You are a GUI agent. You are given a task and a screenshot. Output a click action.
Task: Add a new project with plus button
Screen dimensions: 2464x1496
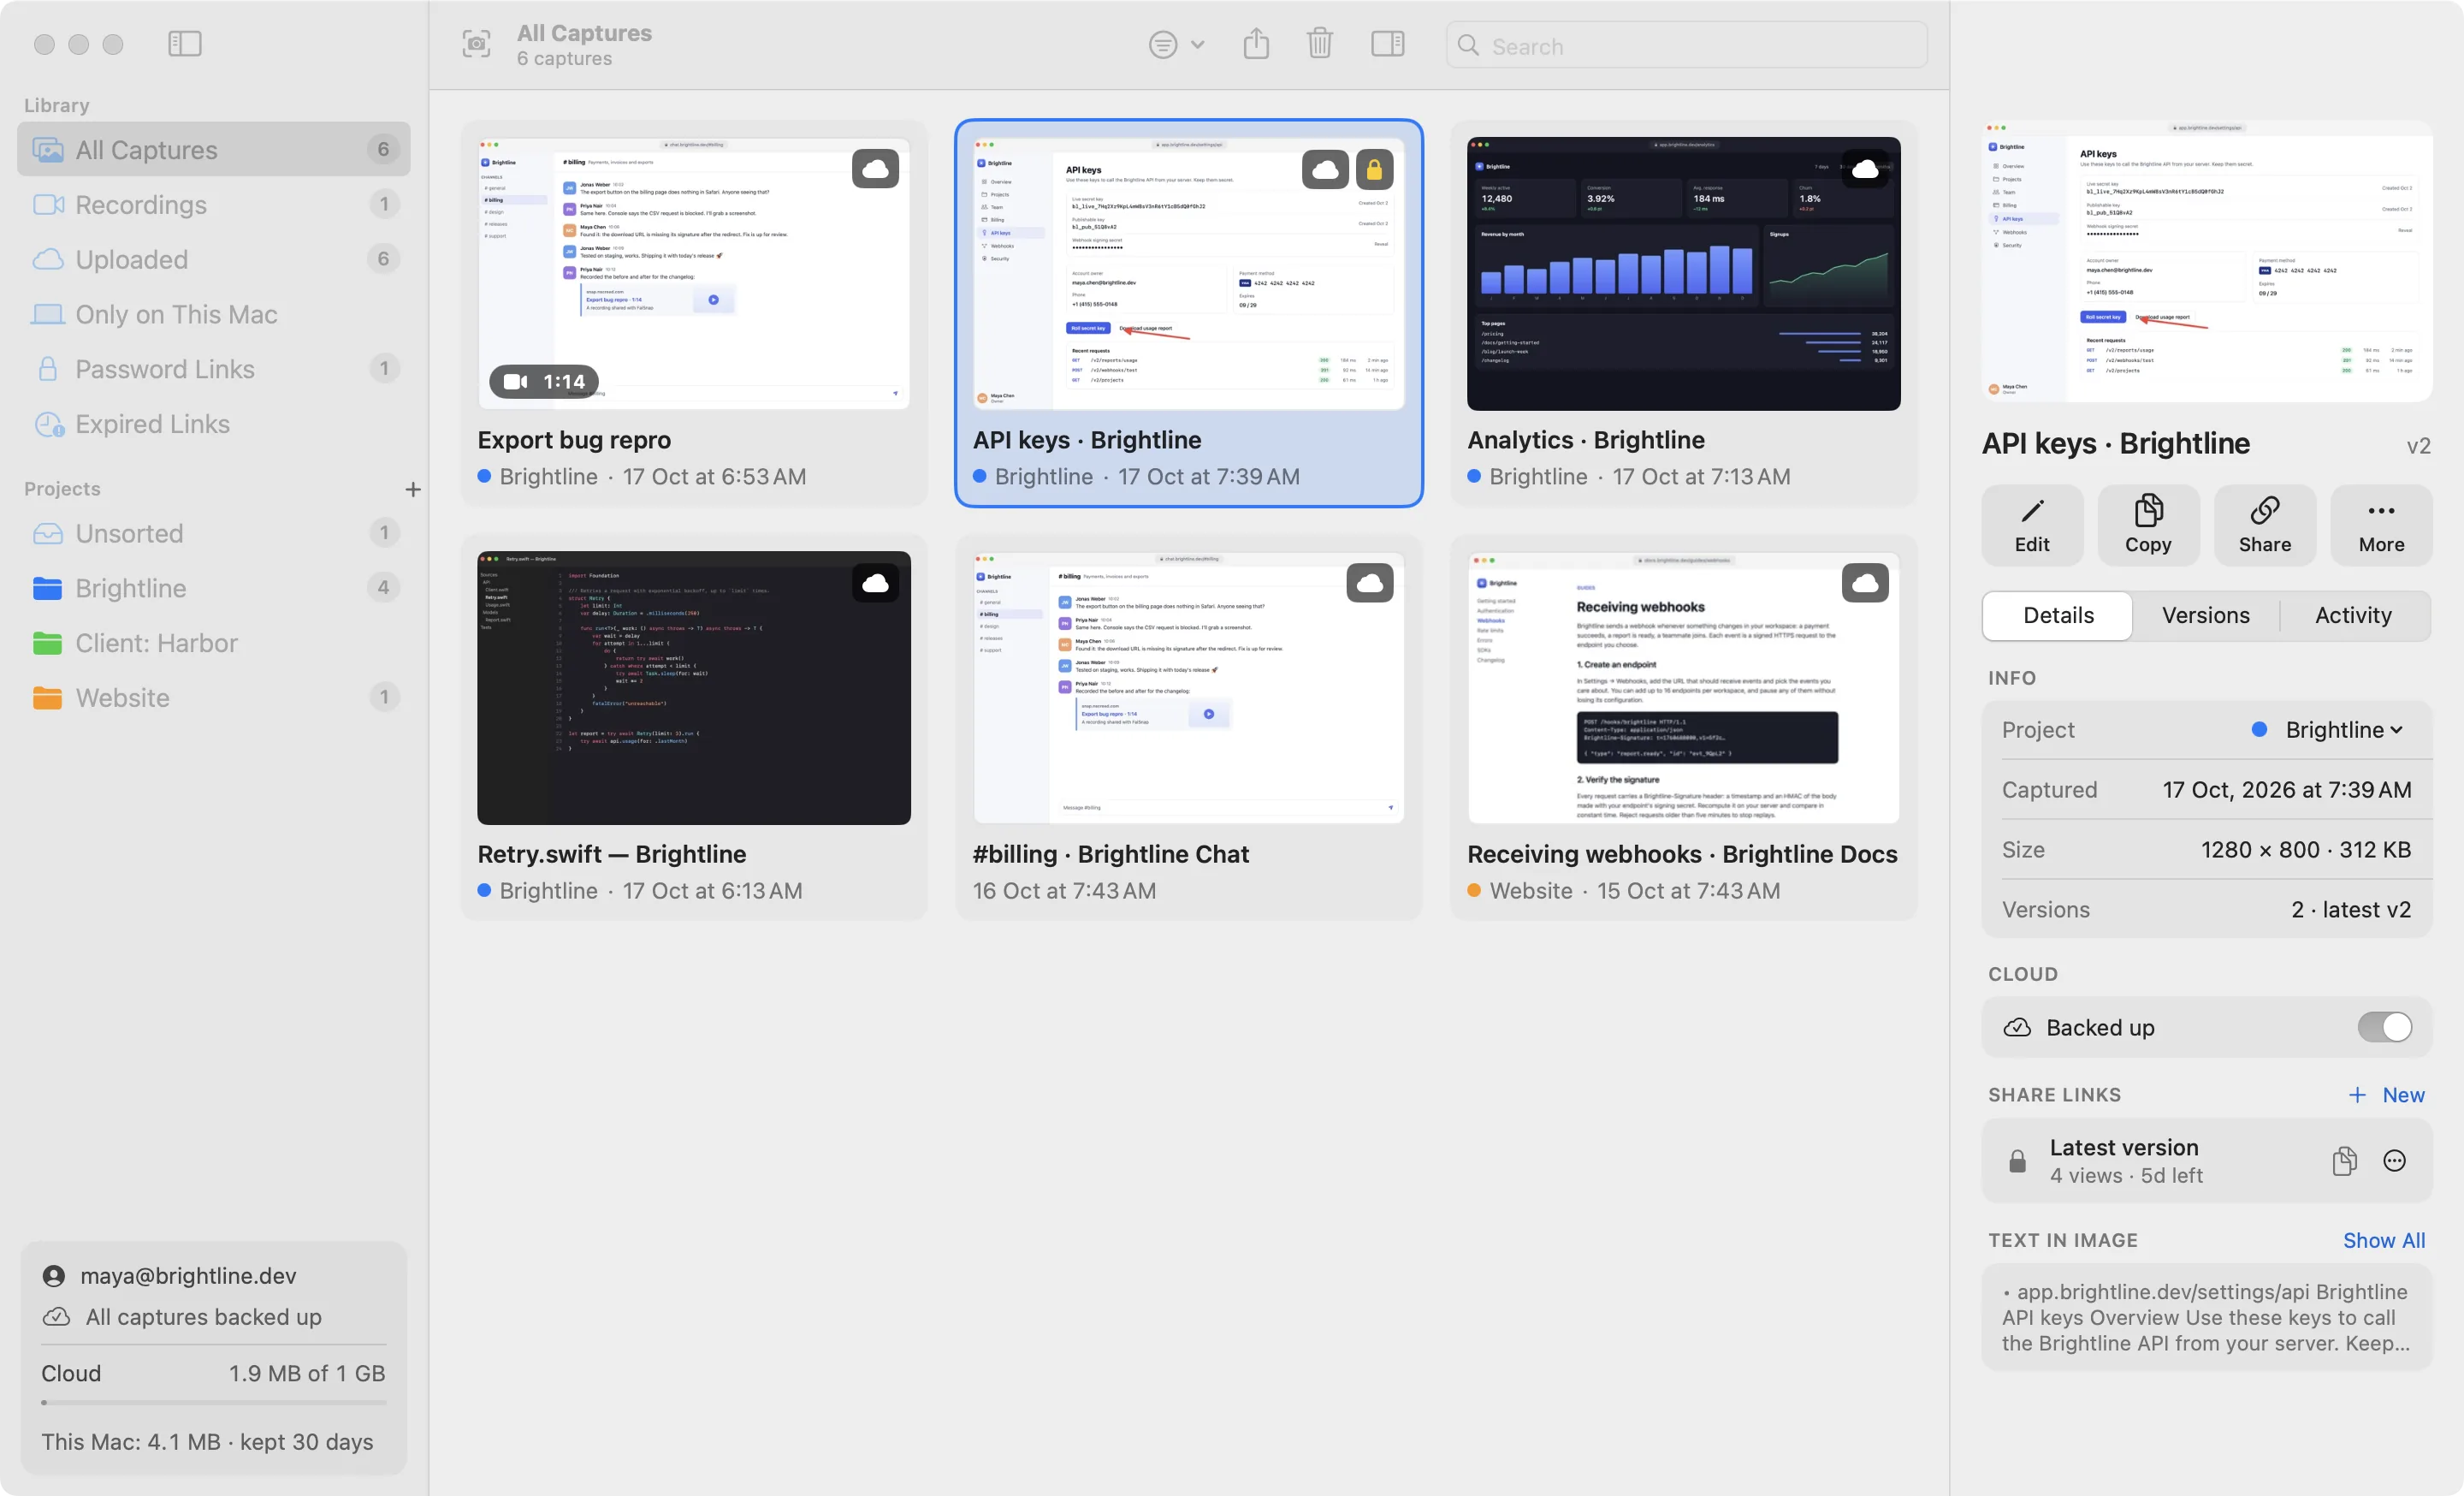point(413,489)
